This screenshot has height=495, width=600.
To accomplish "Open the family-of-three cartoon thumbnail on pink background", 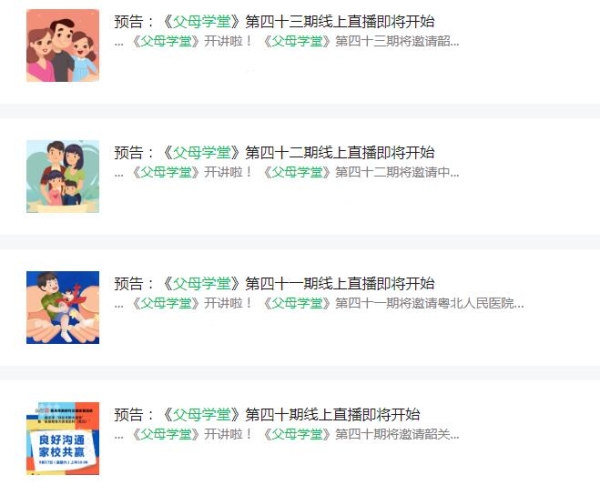I will [x=63, y=46].
